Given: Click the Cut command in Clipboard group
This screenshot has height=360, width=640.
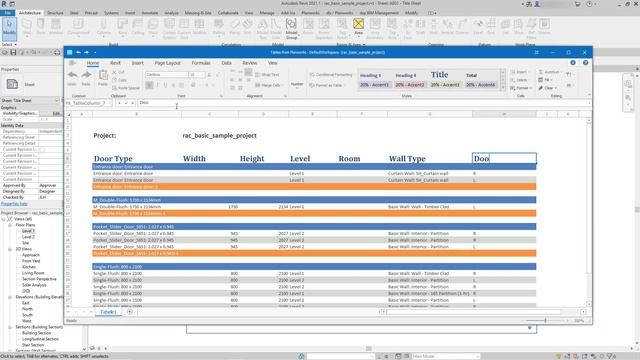Looking at the screenshot, I should 119,72.
